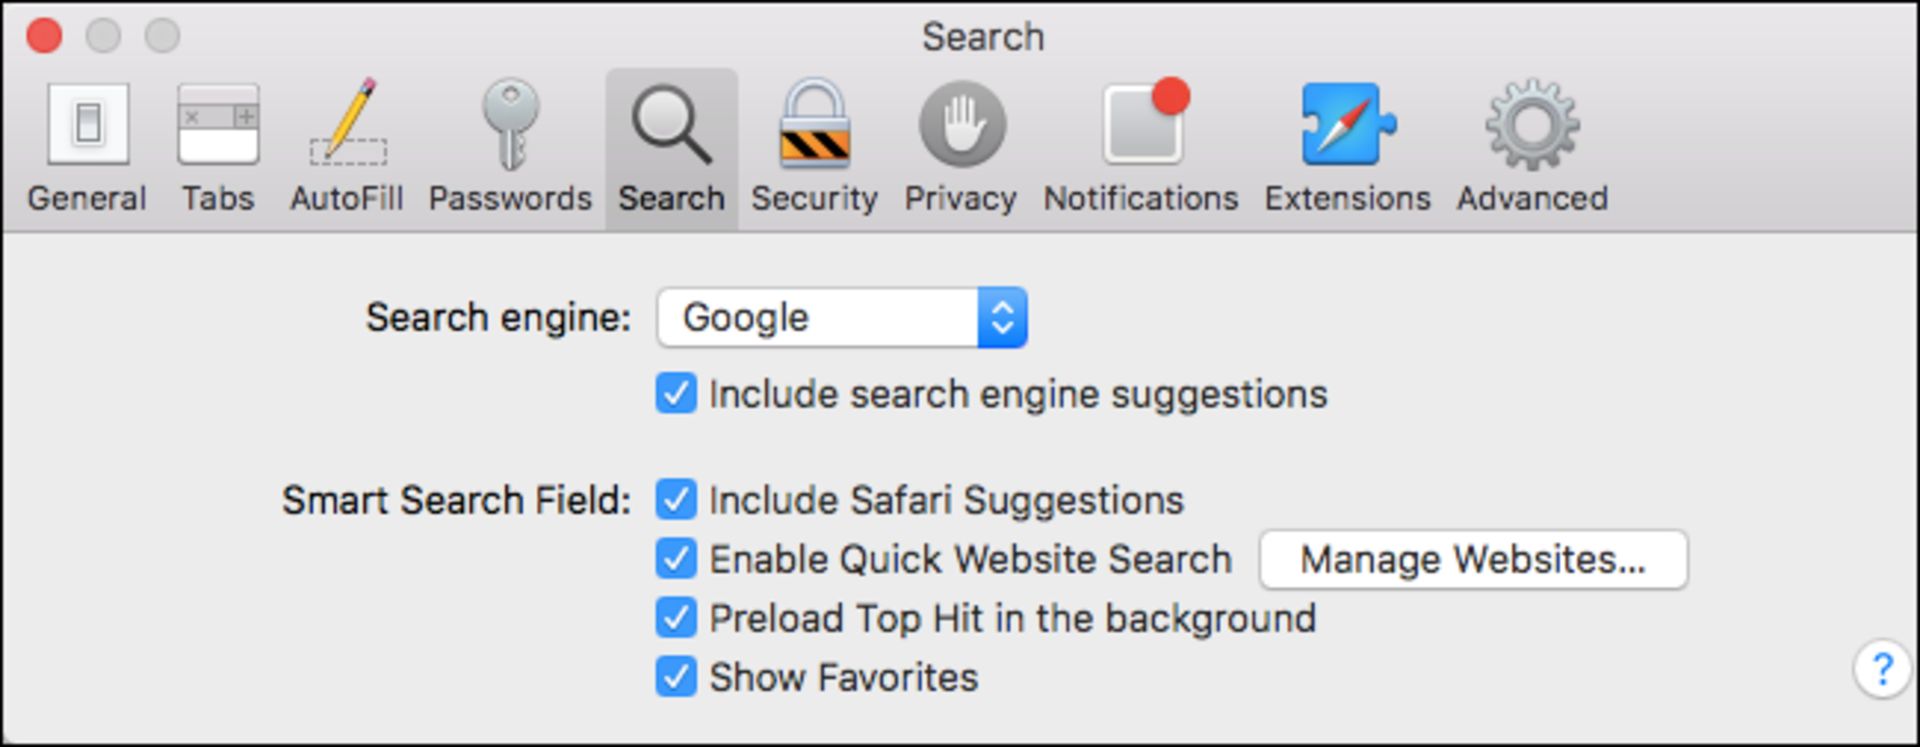1920x747 pixels.
Task: Click the Search window title text
Action: coord(983,37)
